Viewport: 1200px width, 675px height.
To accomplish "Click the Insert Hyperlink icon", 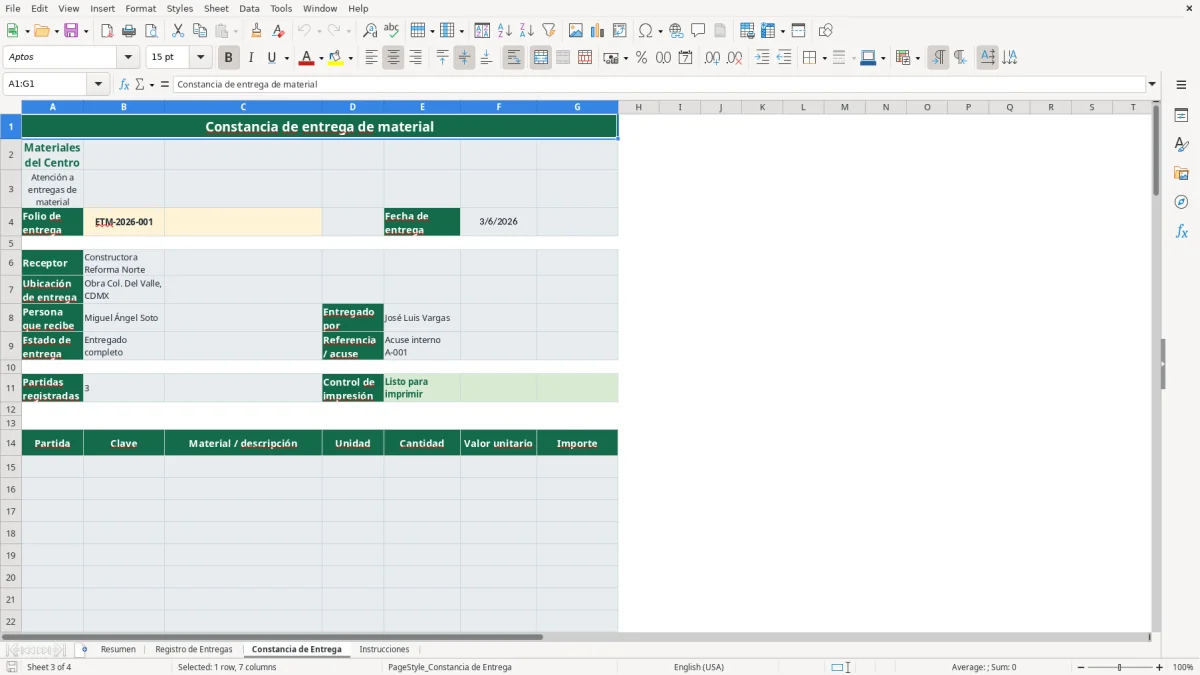I will click(676, 31).
